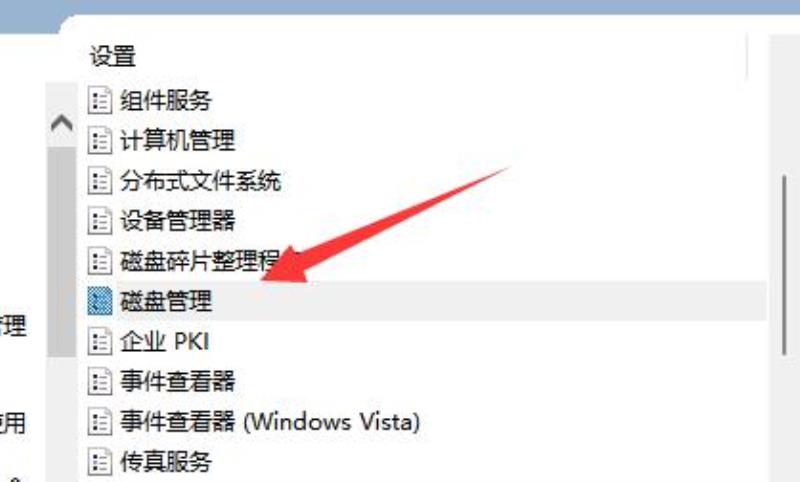Select 分布式文件系统 in the list
Viewport: 800px width, 482px height.
[201, 181]
